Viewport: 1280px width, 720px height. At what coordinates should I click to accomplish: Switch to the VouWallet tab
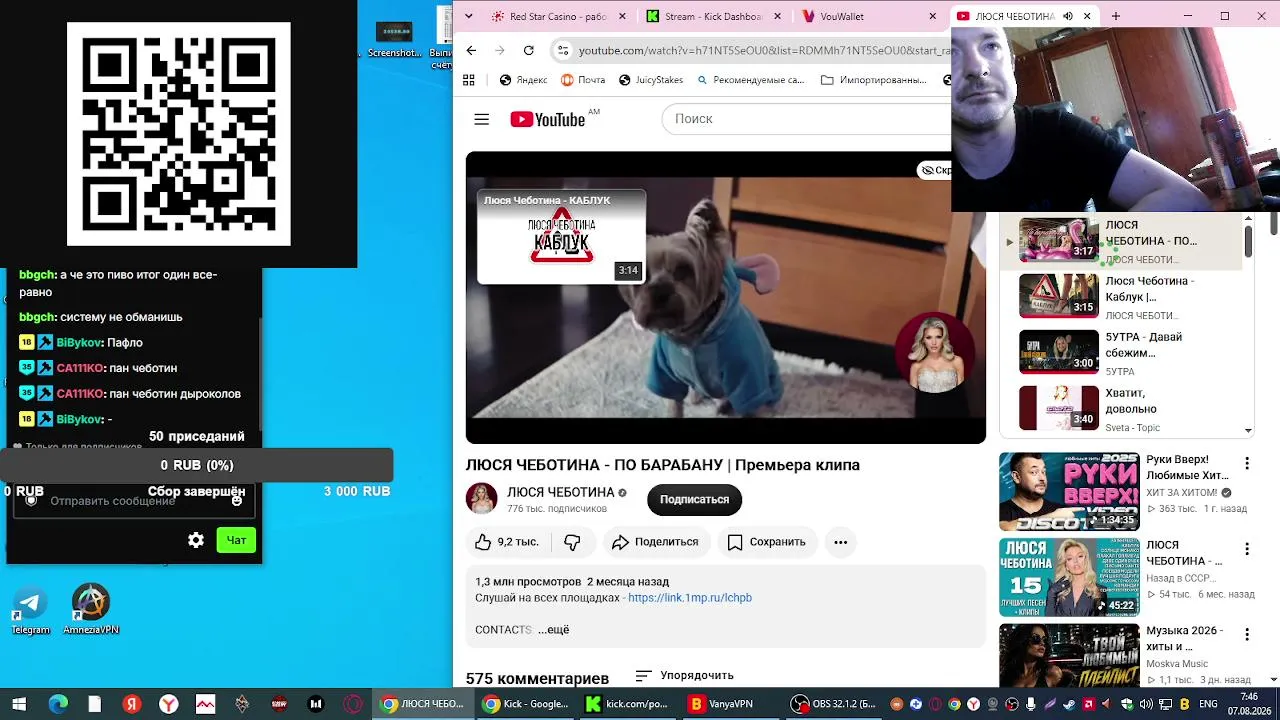tap(861, 16)
